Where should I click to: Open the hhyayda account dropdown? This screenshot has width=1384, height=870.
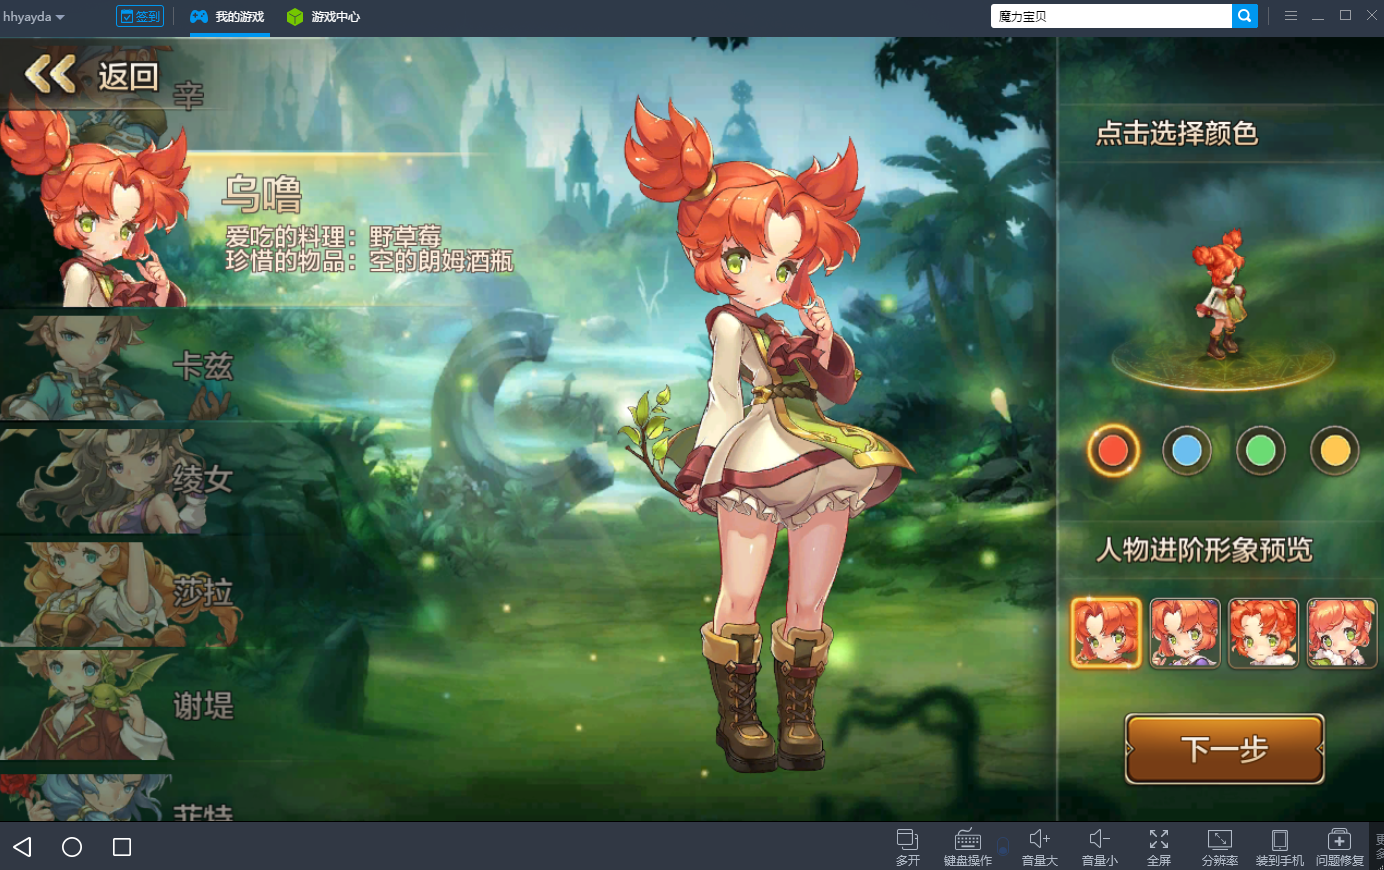tap(34, 17)
